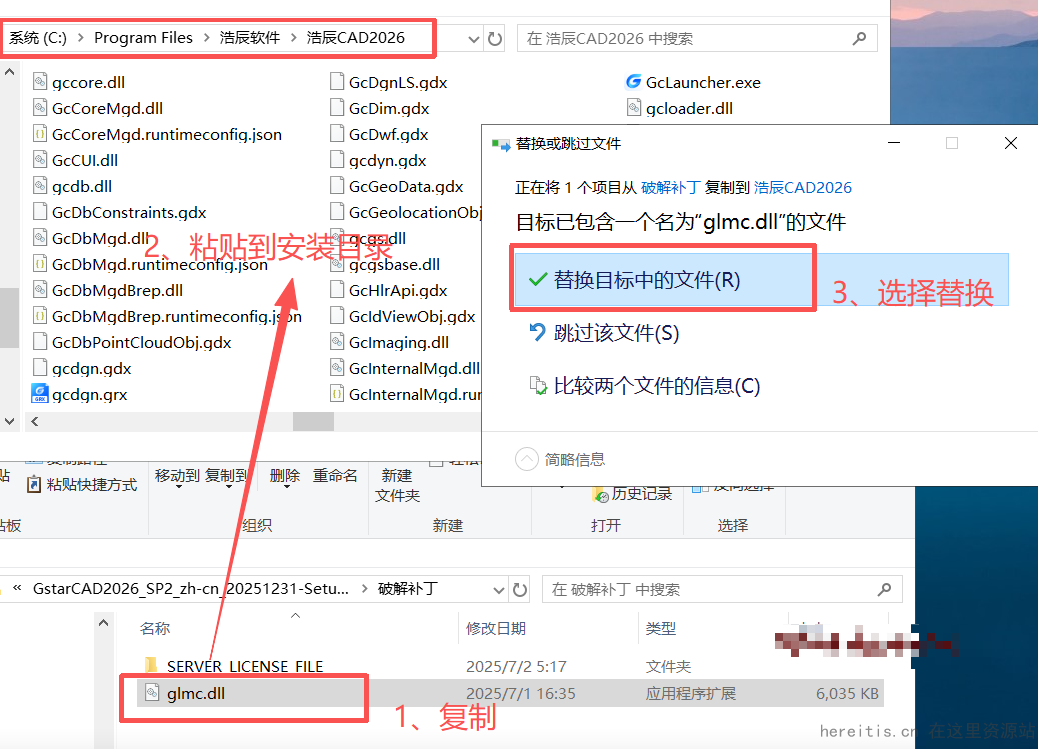Click the SERVER_LICENSE_FILE folder icon
The height and width of the screenshot is (749, 1038).
coord(152,665)
